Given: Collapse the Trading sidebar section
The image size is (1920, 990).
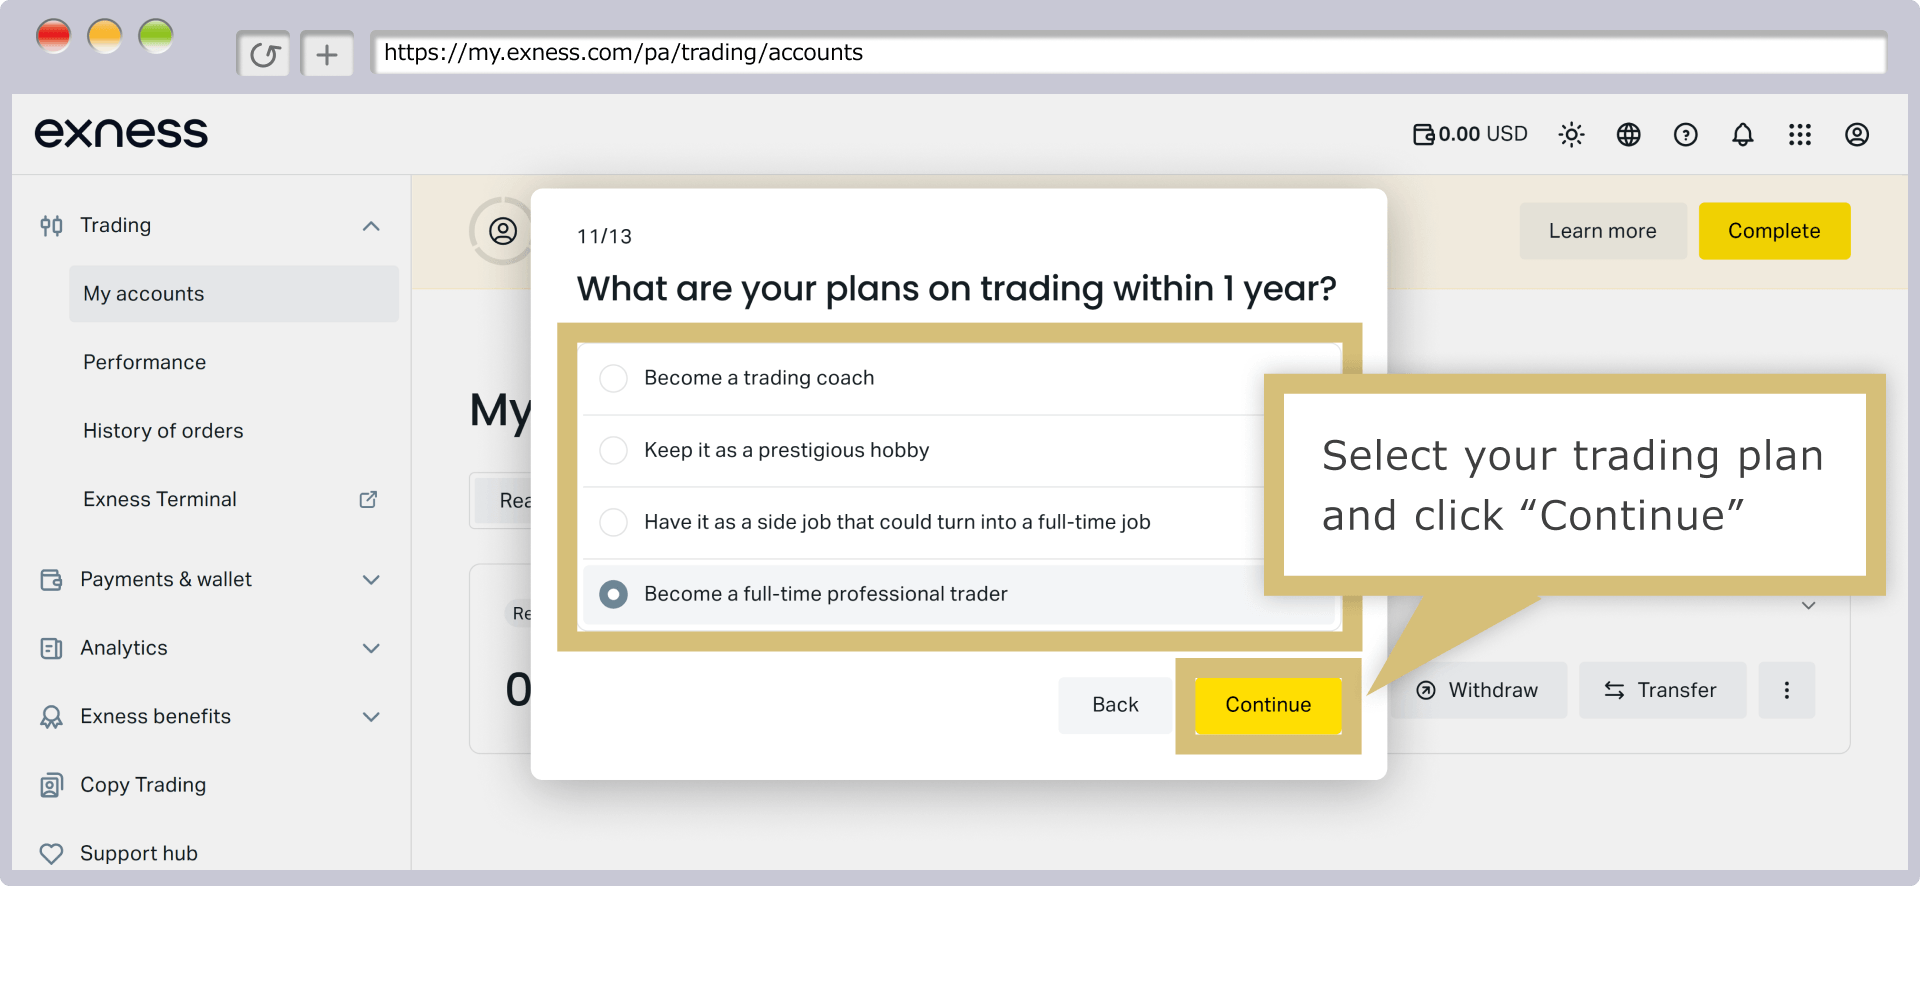Looking at the screenshot, I should 371,226.
